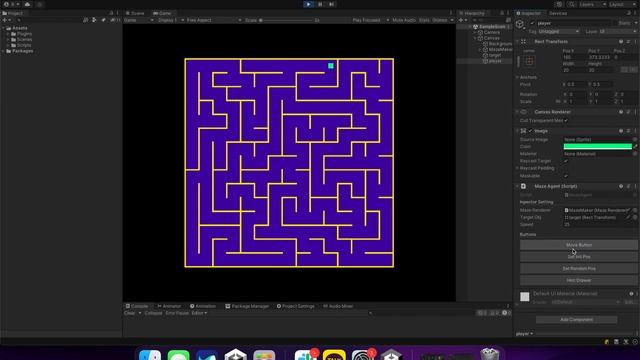Expand the Assets folder in the Project panel
Image resolution: width=640 pixels, height=360 pixels.
pyautogui.click(x=4, y=28)
